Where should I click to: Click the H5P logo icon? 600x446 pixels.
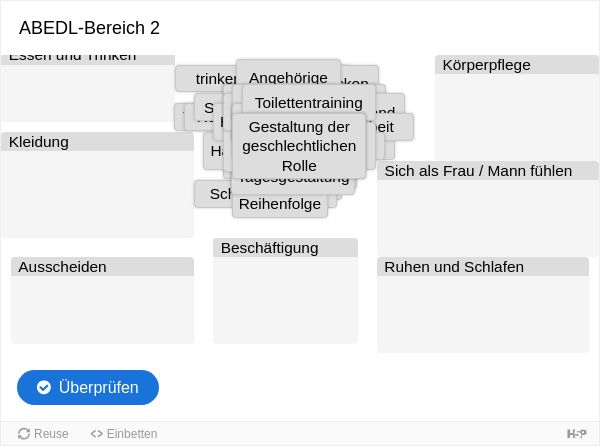pos(576,434)
